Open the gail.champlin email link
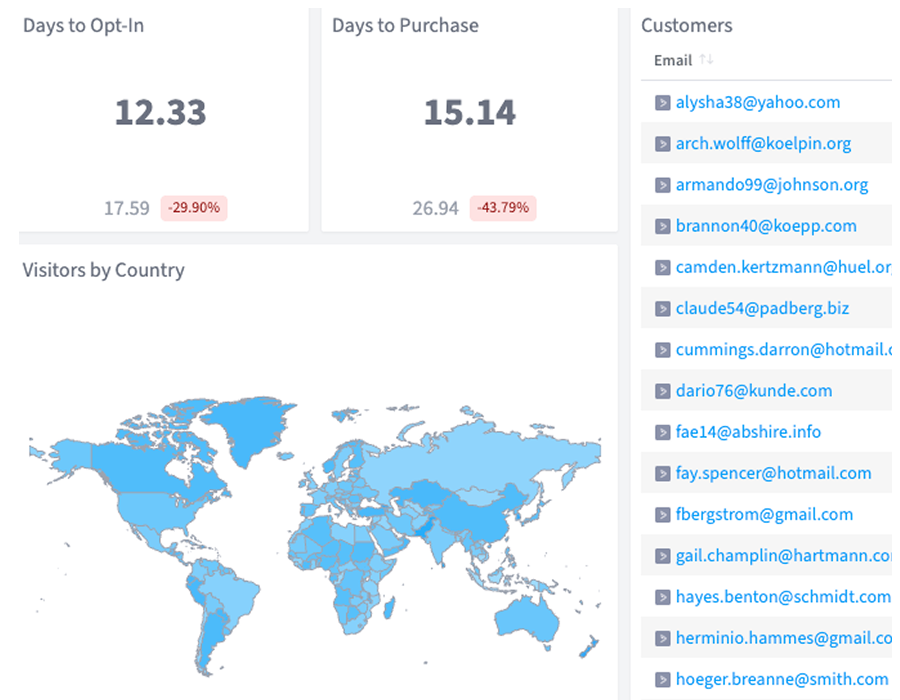This screenshot has height=700, width=900. (x=782, y=555)
